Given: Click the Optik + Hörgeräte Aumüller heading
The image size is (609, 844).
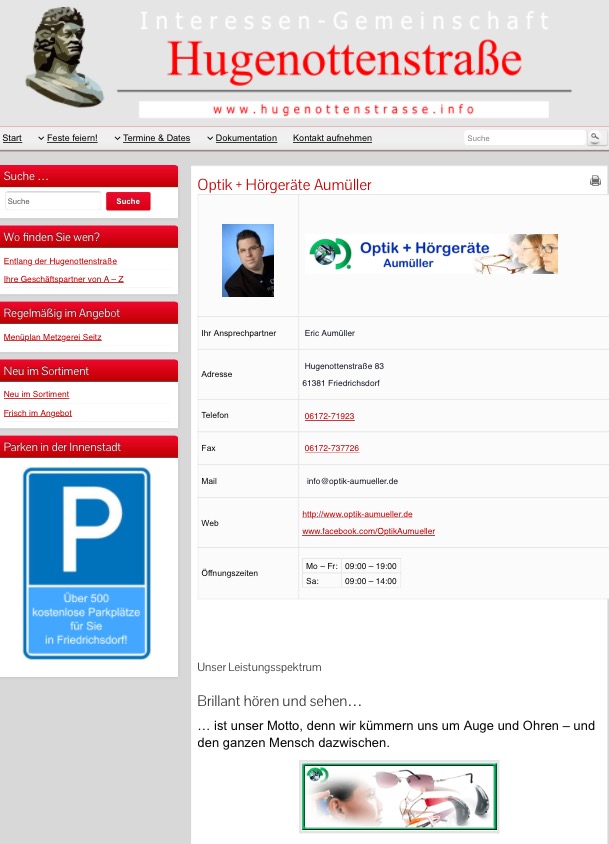Looking at the screenshot, I should (x=284, y=185).
